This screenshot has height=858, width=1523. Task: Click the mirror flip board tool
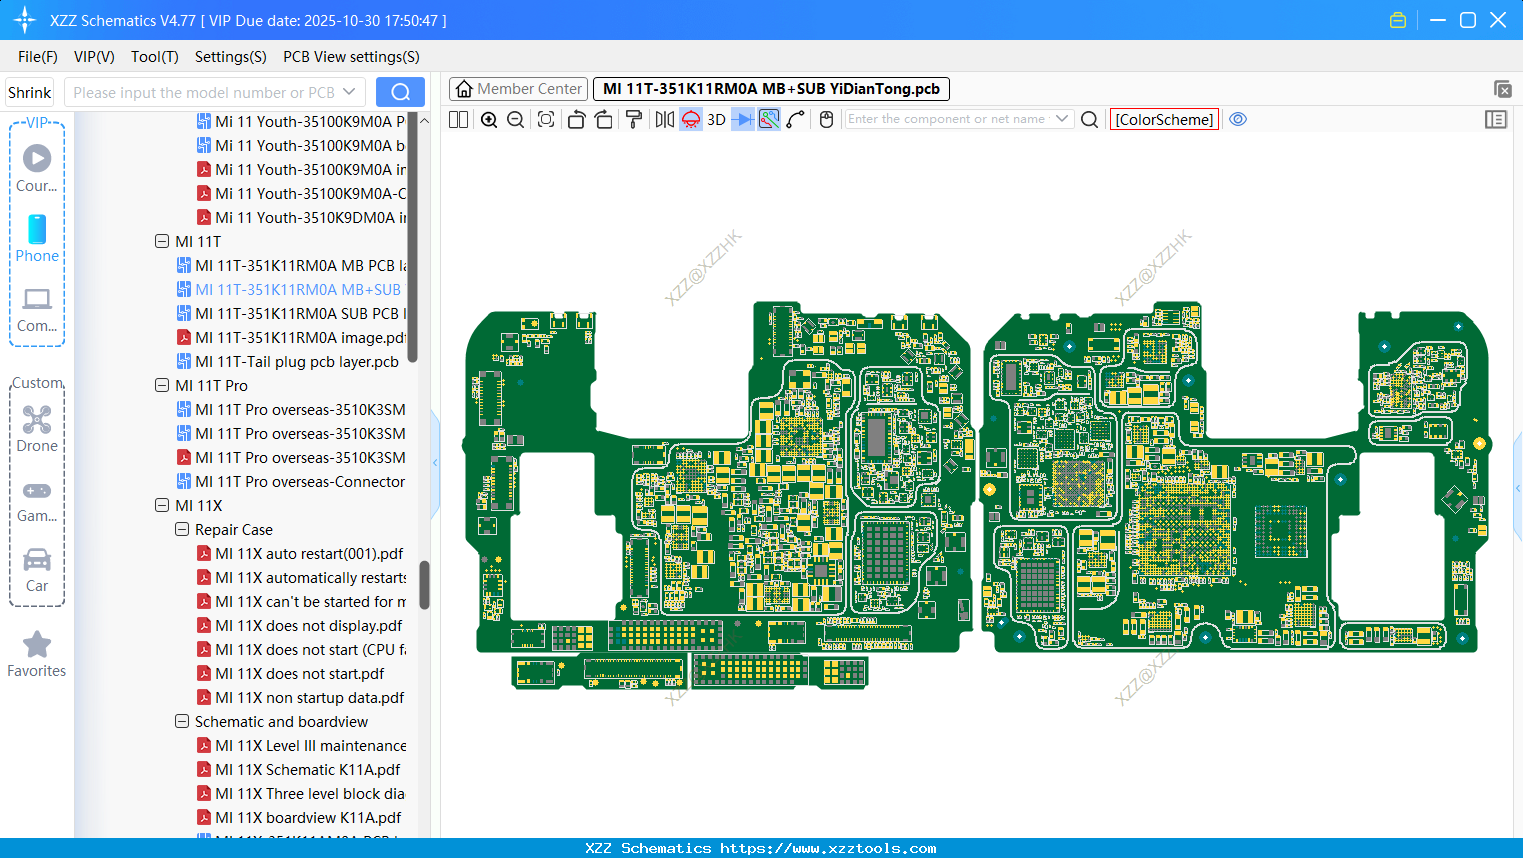664,119
